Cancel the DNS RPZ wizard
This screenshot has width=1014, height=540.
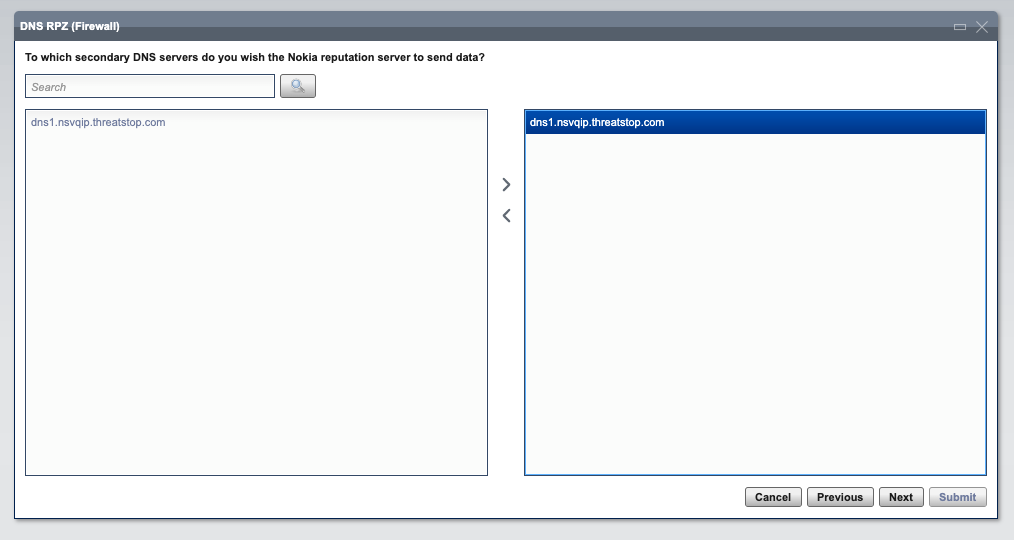773,497
